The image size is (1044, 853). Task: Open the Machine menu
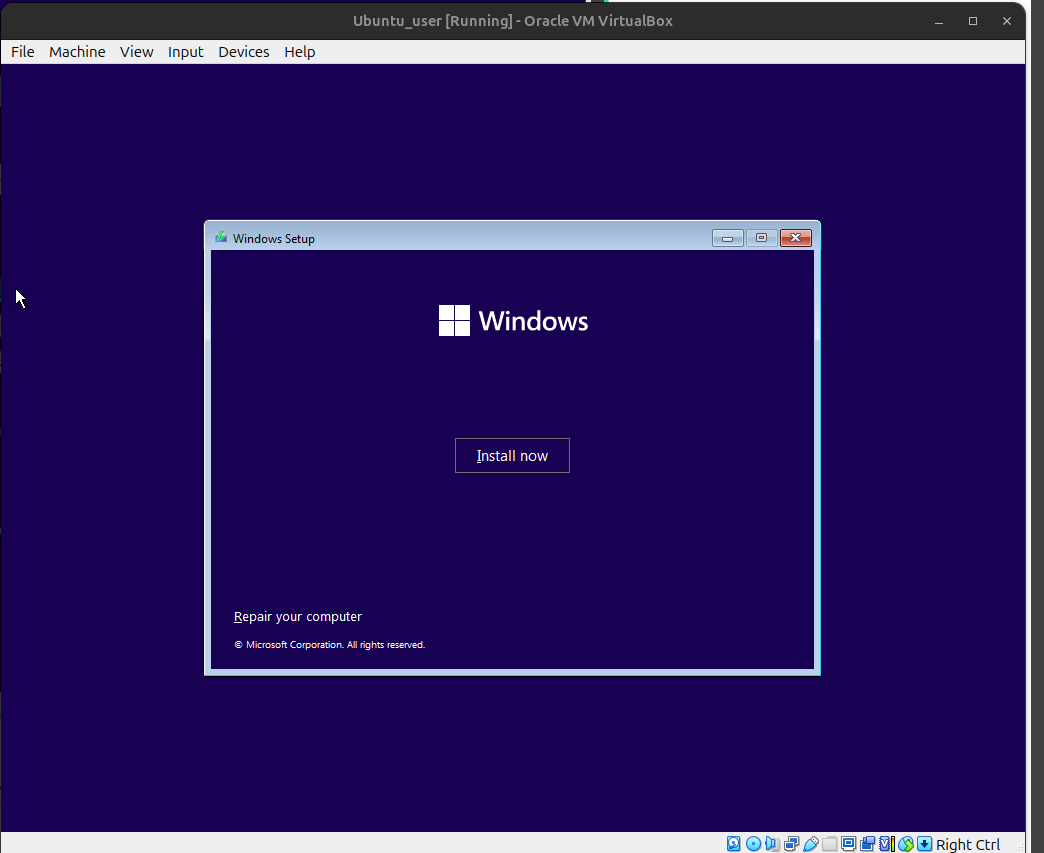click(x=77, y=52)
